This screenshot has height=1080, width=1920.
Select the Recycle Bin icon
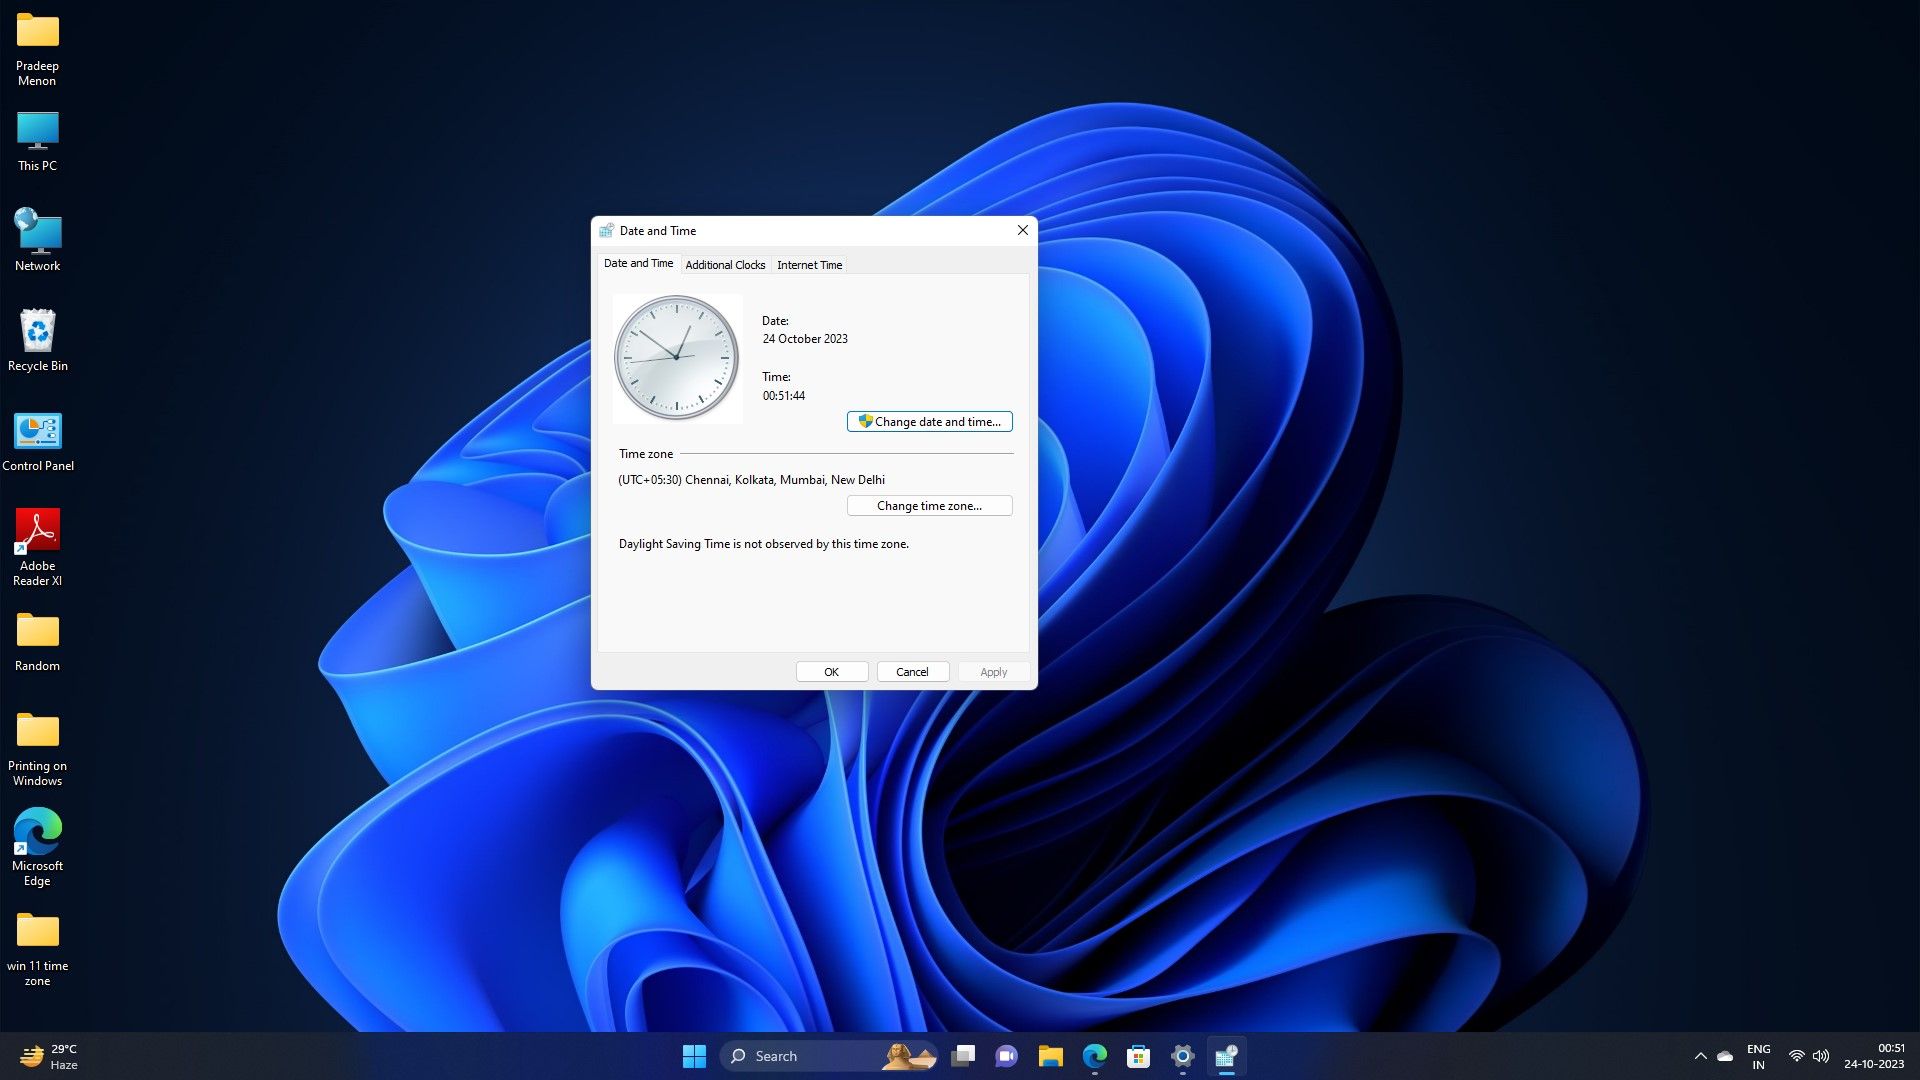click(x=37, y=340)
